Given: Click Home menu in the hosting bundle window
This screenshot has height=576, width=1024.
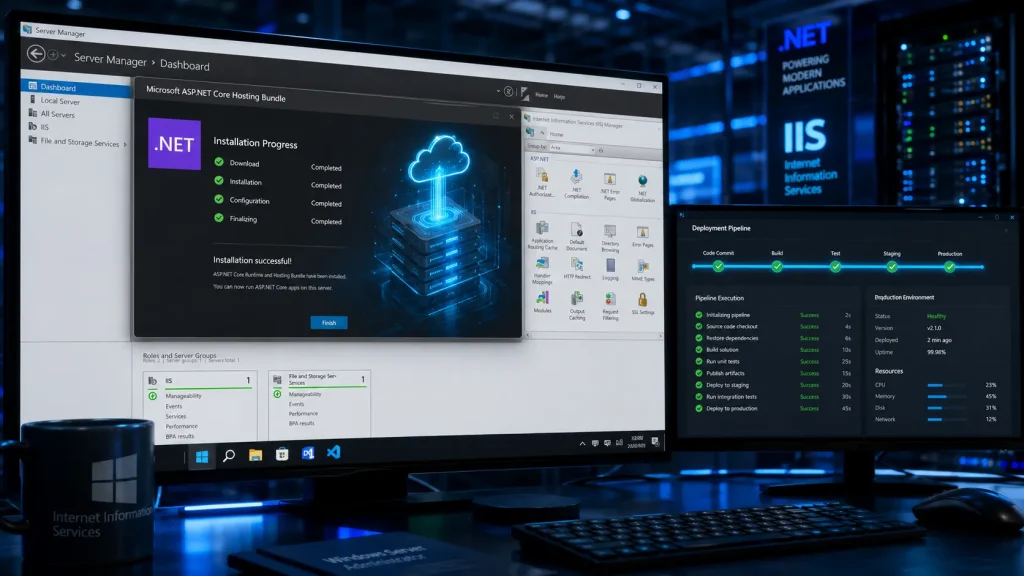Looking at the screenshot, I should pos(541,95).
